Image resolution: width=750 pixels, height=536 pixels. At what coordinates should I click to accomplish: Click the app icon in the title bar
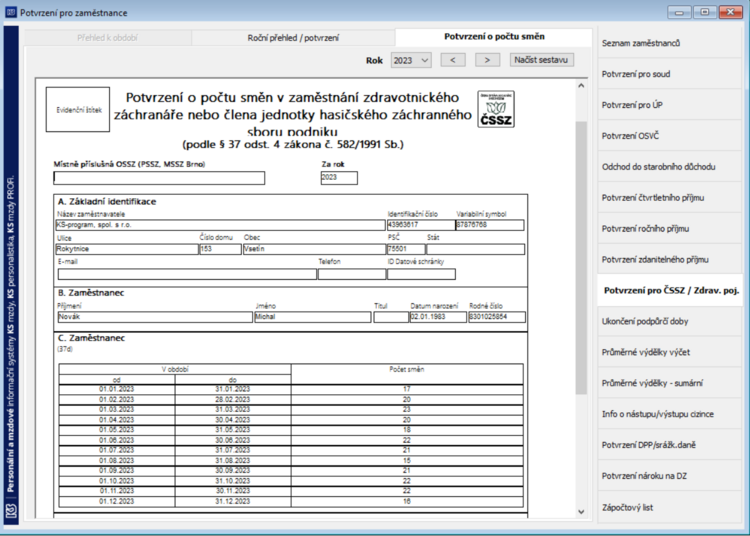click(11, 12)
